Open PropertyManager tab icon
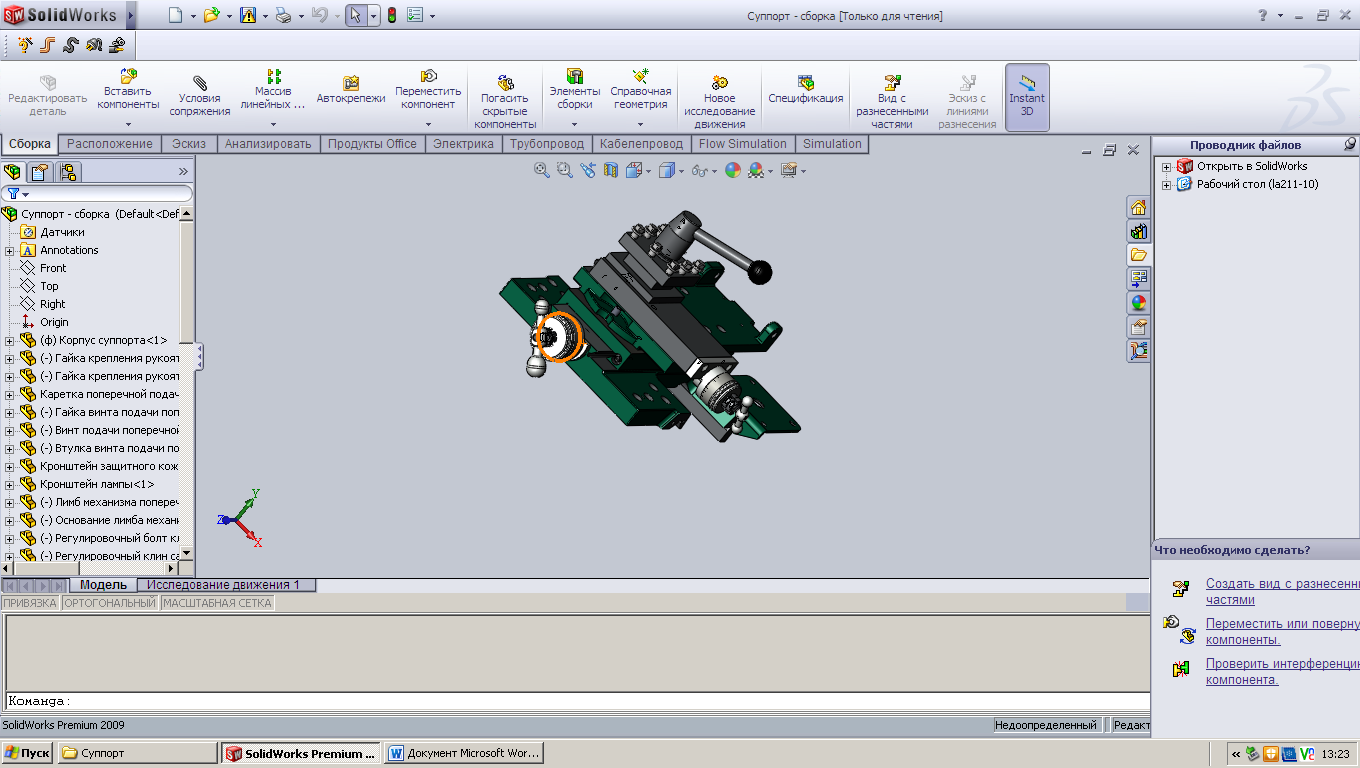1360x768 pixels. tap(41, 172)
